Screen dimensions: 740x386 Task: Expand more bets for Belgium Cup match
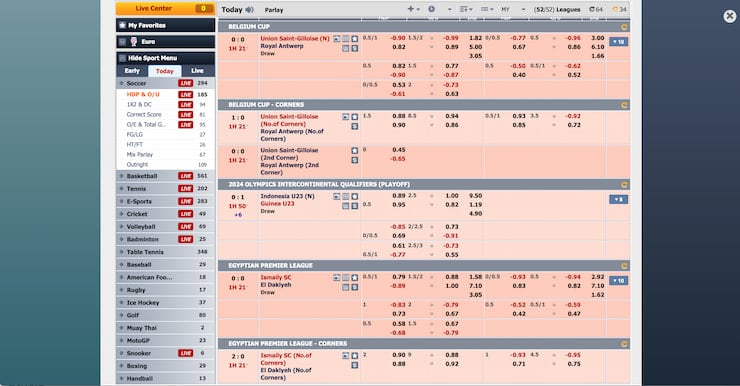pyautogui.click(x=618, y=42)
